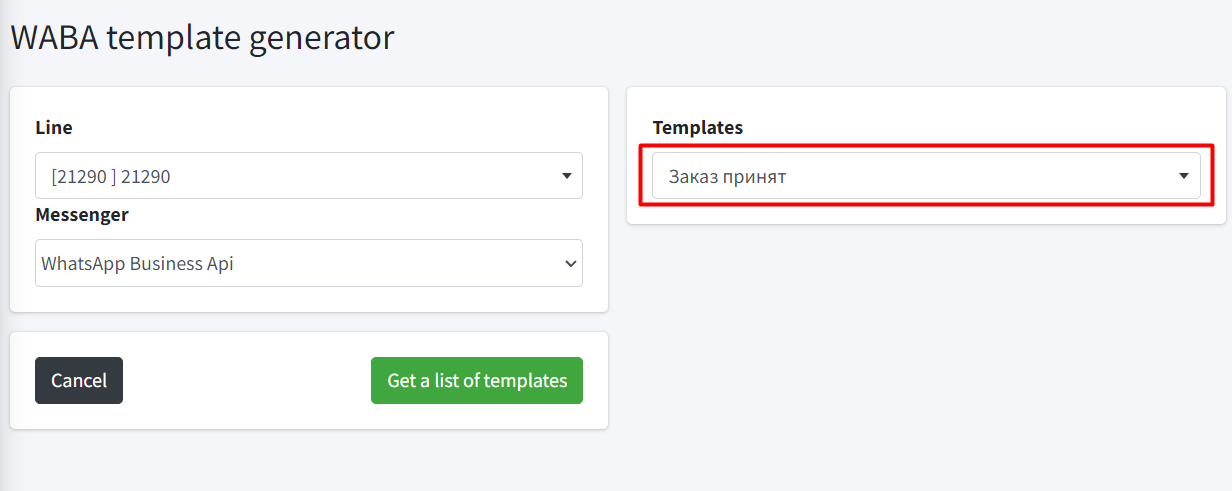Image resolution: width=1232 pixels, height=491 pixels.
Task: Click the Templates field label
Action: (x=698, y=128)
